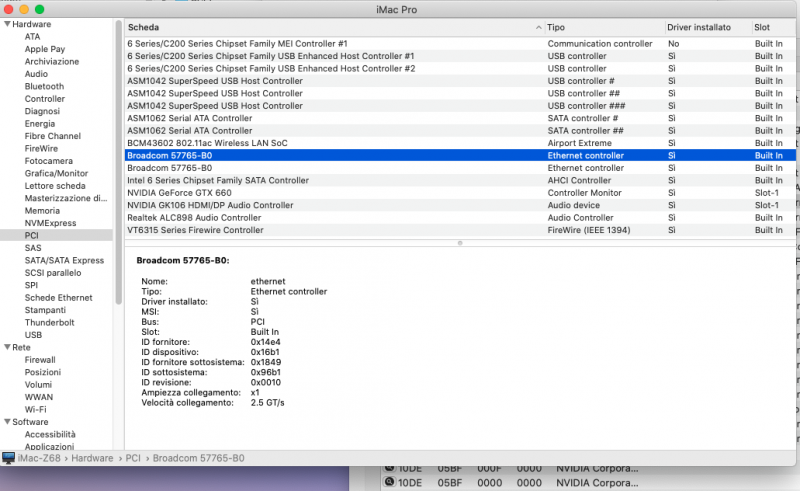This screenshot has height=491, width=800.
Task: Select Intel 6 Series SATA Controller row
Action: coord(460,180)
